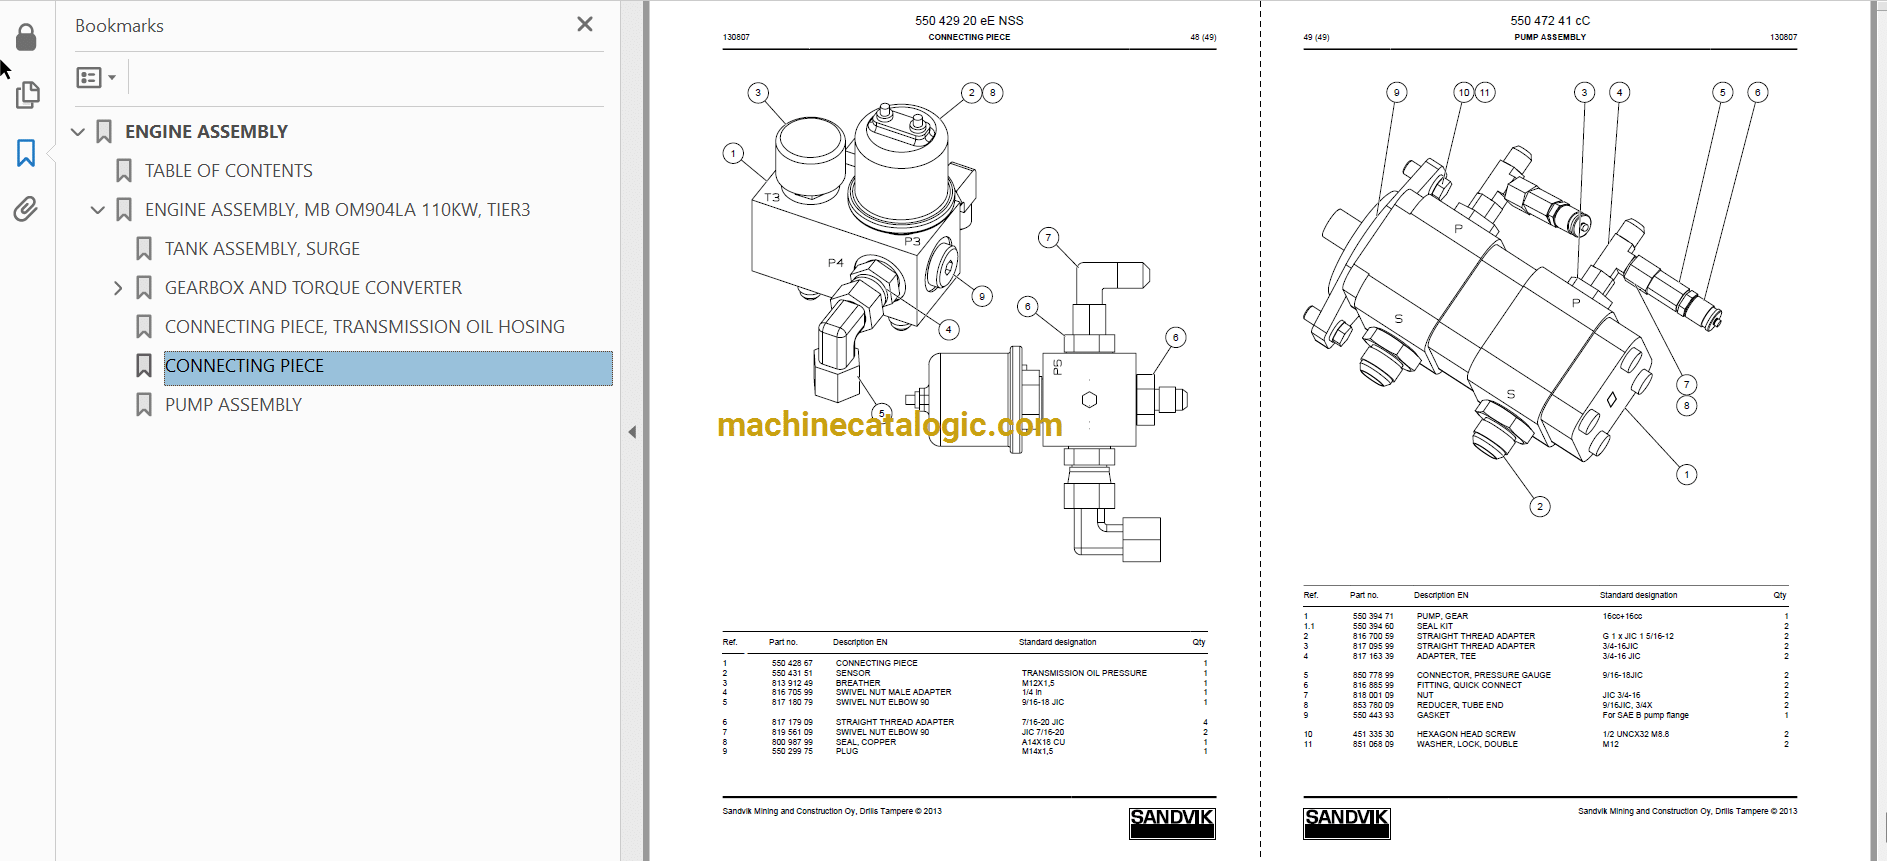Close the Bookmarks panel
This screenshot has height=861, width=1887.
coord(585,24)
